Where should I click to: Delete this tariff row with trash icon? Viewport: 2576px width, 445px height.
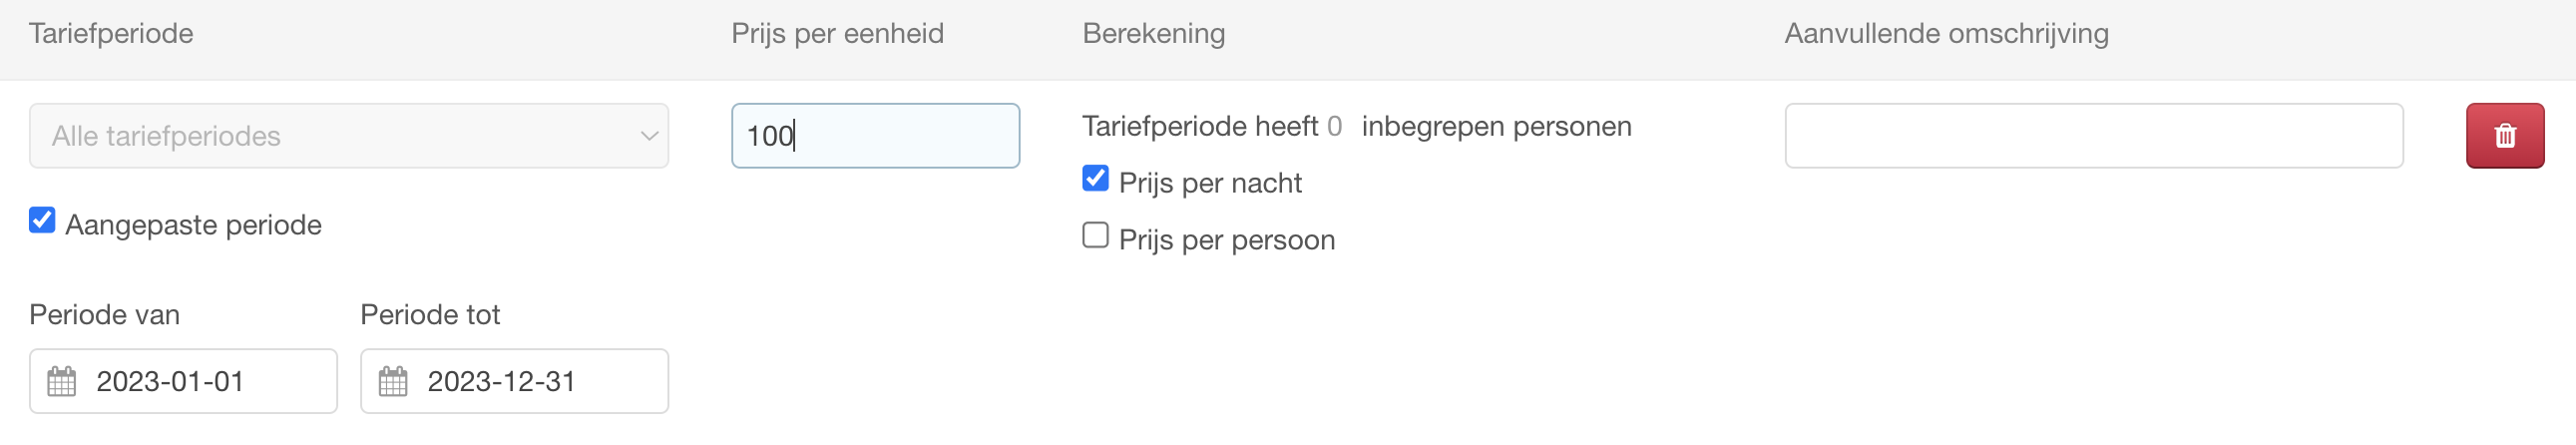(x=2504, y=135)
